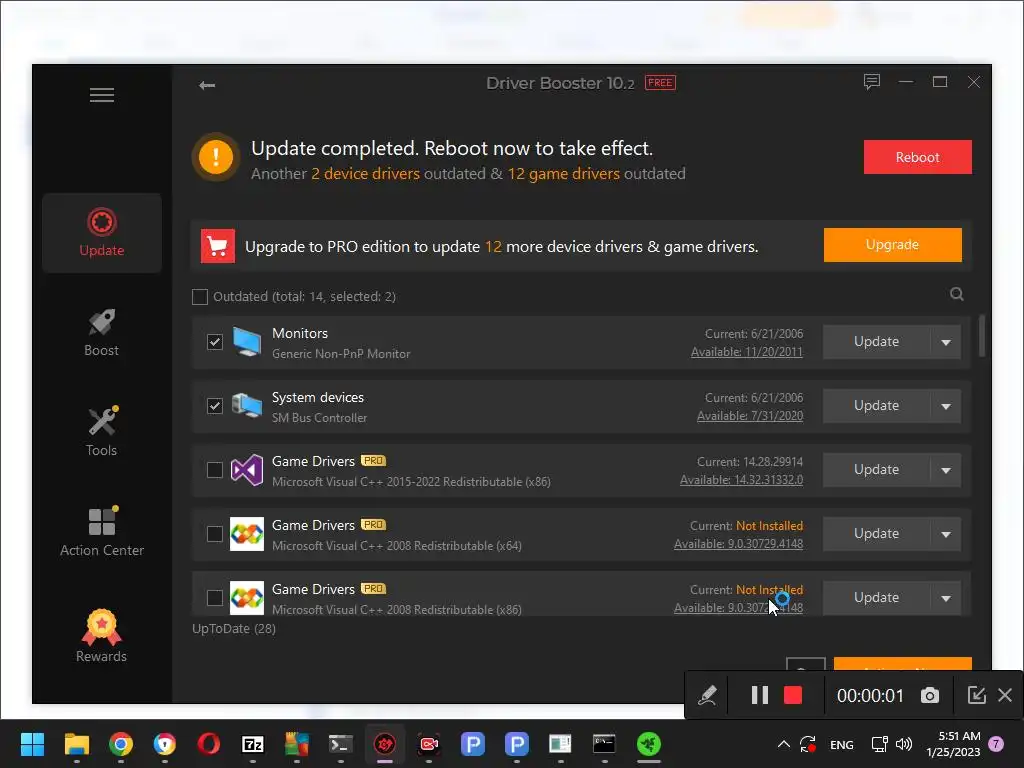Uncheck the System devices driver checkbox
The image size is (1024, 768).
tap(215, 406)
